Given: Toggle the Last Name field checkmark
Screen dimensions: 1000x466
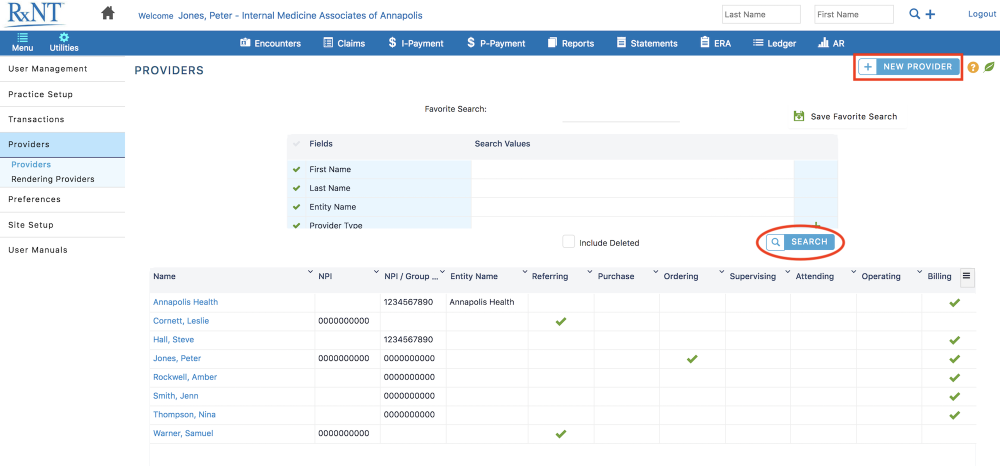Looking at the screenshot, I should click(x=296, y=188).
